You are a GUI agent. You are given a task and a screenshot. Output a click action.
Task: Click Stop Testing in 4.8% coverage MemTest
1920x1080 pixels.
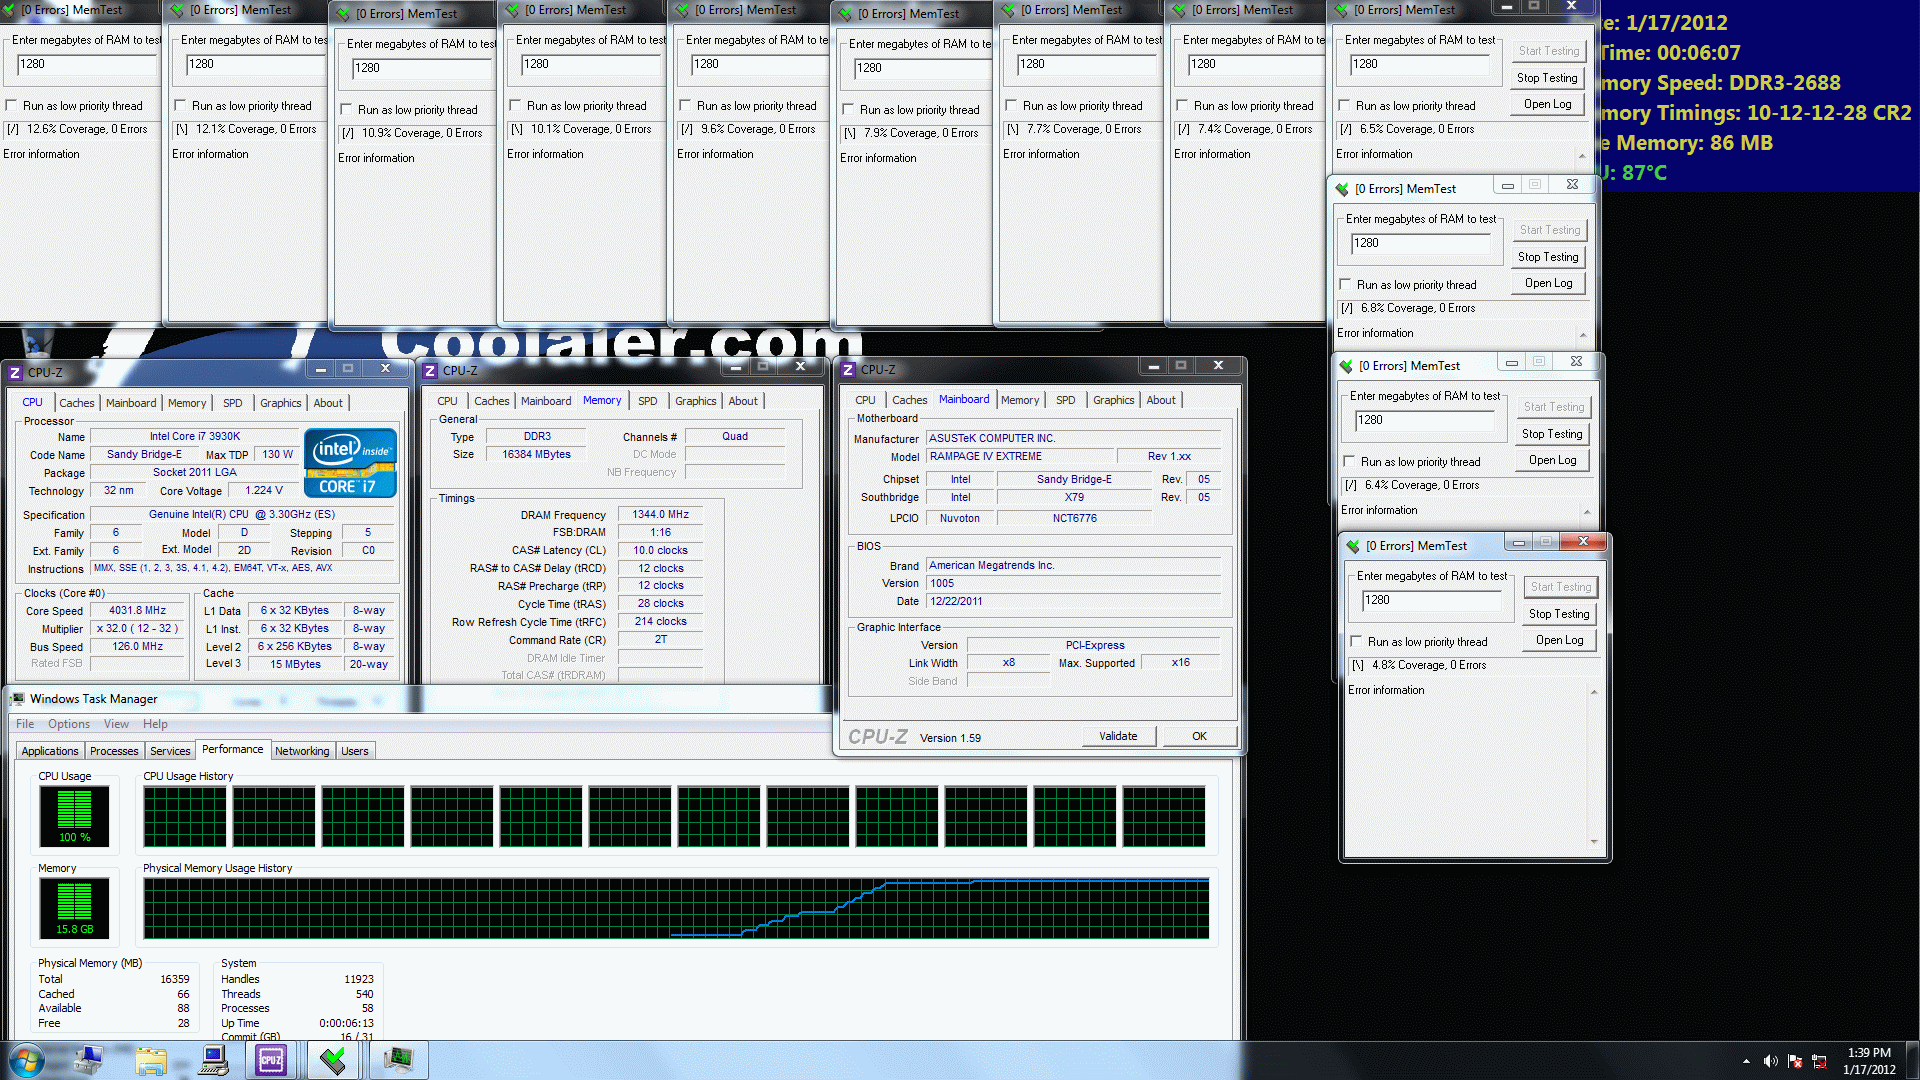(1558, 614)
